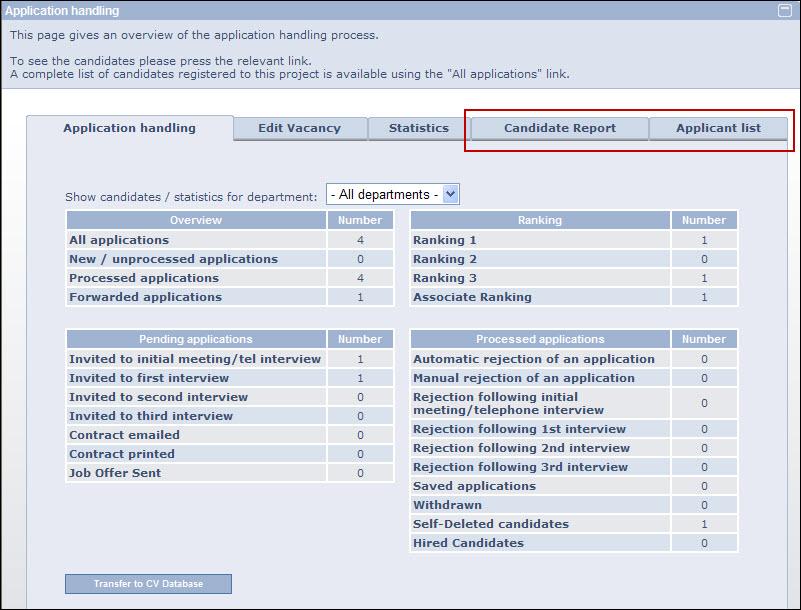Click the count beside Forwarded applications
The height and width of the screenshot is (610, 801).
360,297
